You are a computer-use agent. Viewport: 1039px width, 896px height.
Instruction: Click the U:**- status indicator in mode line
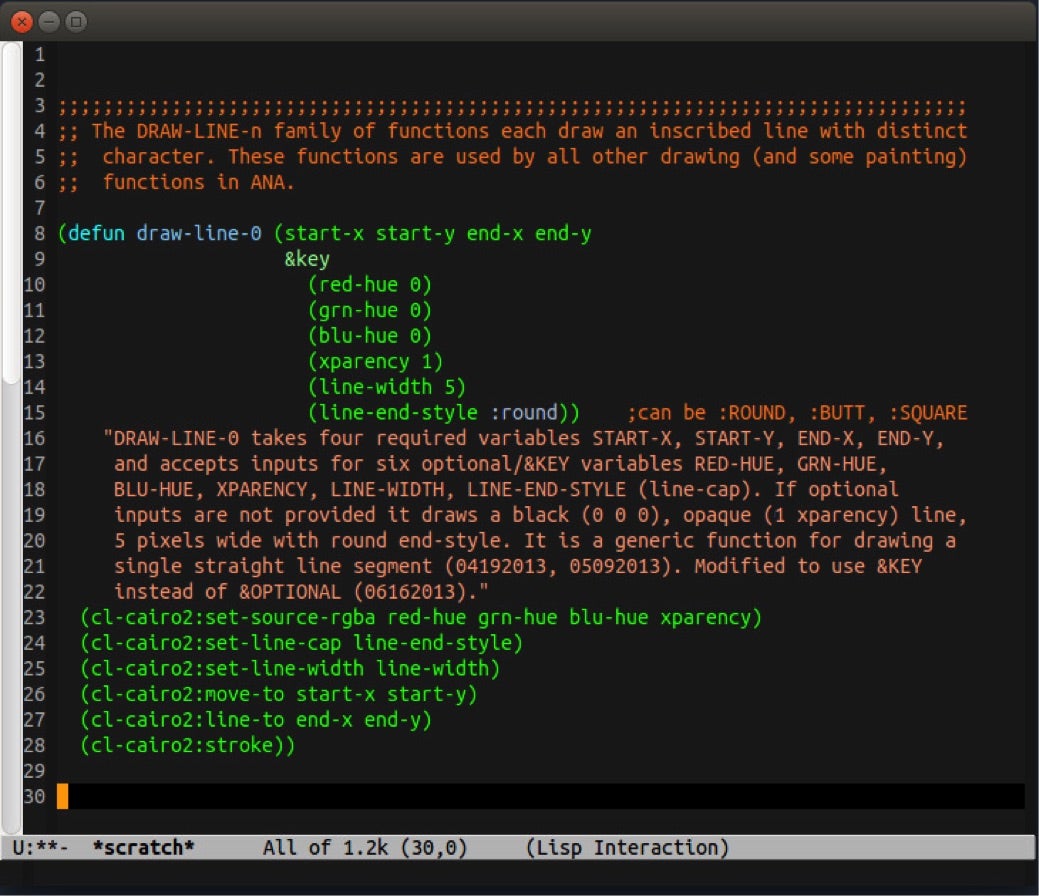pos(40,848)
